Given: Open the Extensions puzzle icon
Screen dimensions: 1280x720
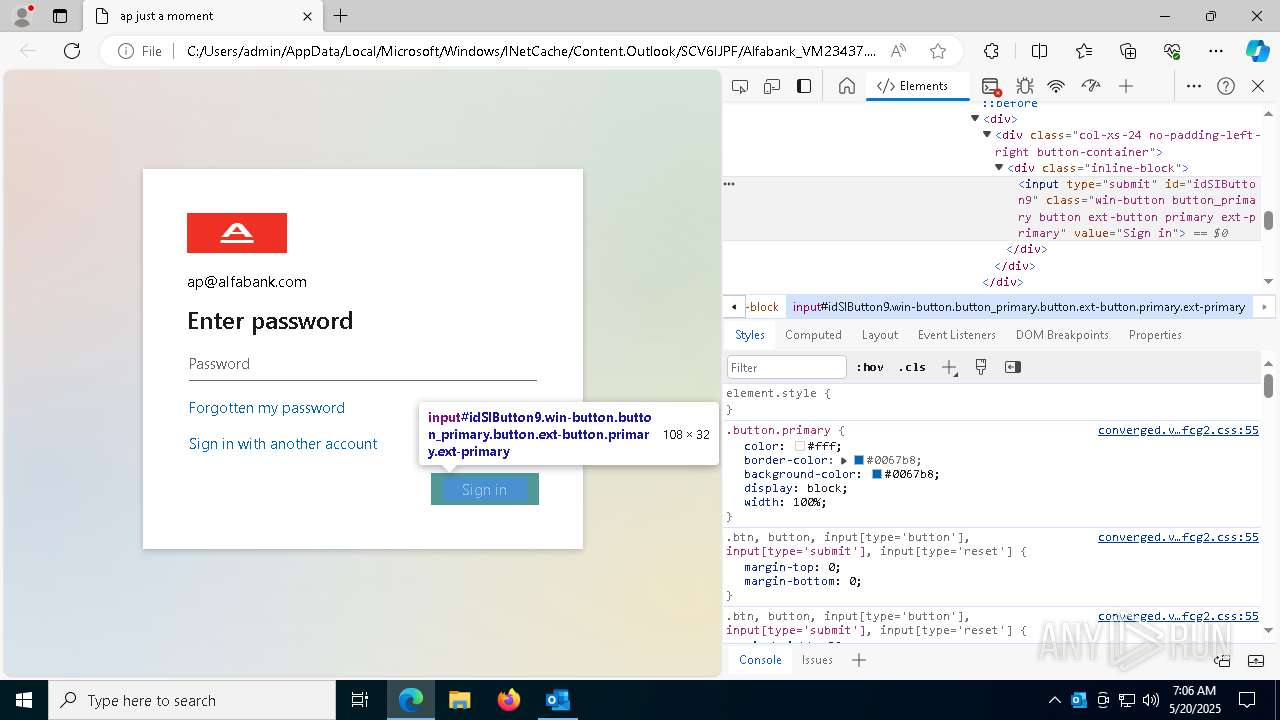Looking at the screenshot, I should tap(991, 51).
